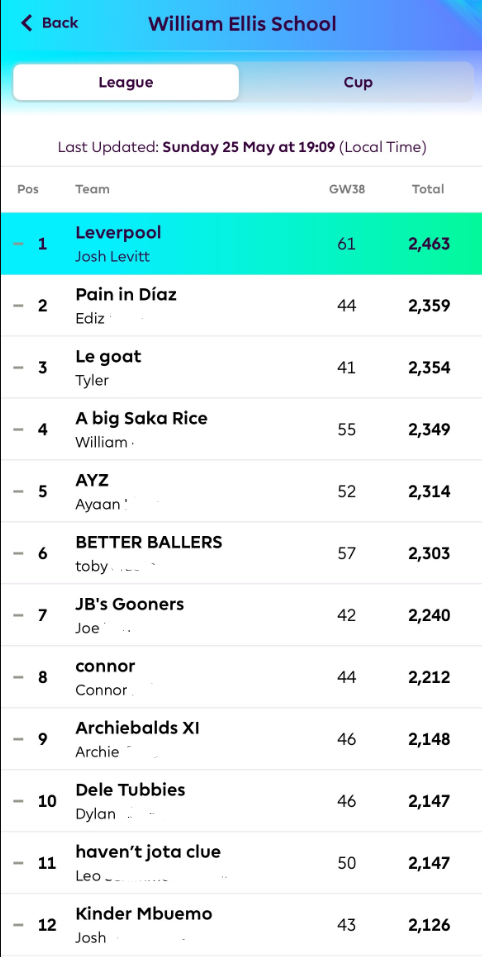Click the position movement dash beside rank 1
The height and width of the screenshot is (957, 482).
pyautogui.click(x=18, y=244)
